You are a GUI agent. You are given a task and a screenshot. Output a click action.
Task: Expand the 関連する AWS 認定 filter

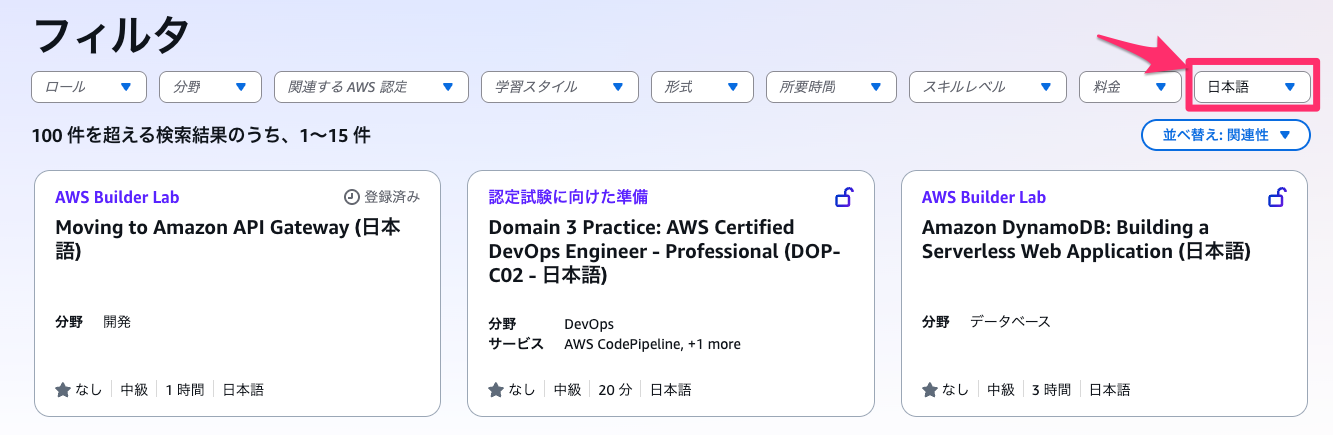point(371,87)
